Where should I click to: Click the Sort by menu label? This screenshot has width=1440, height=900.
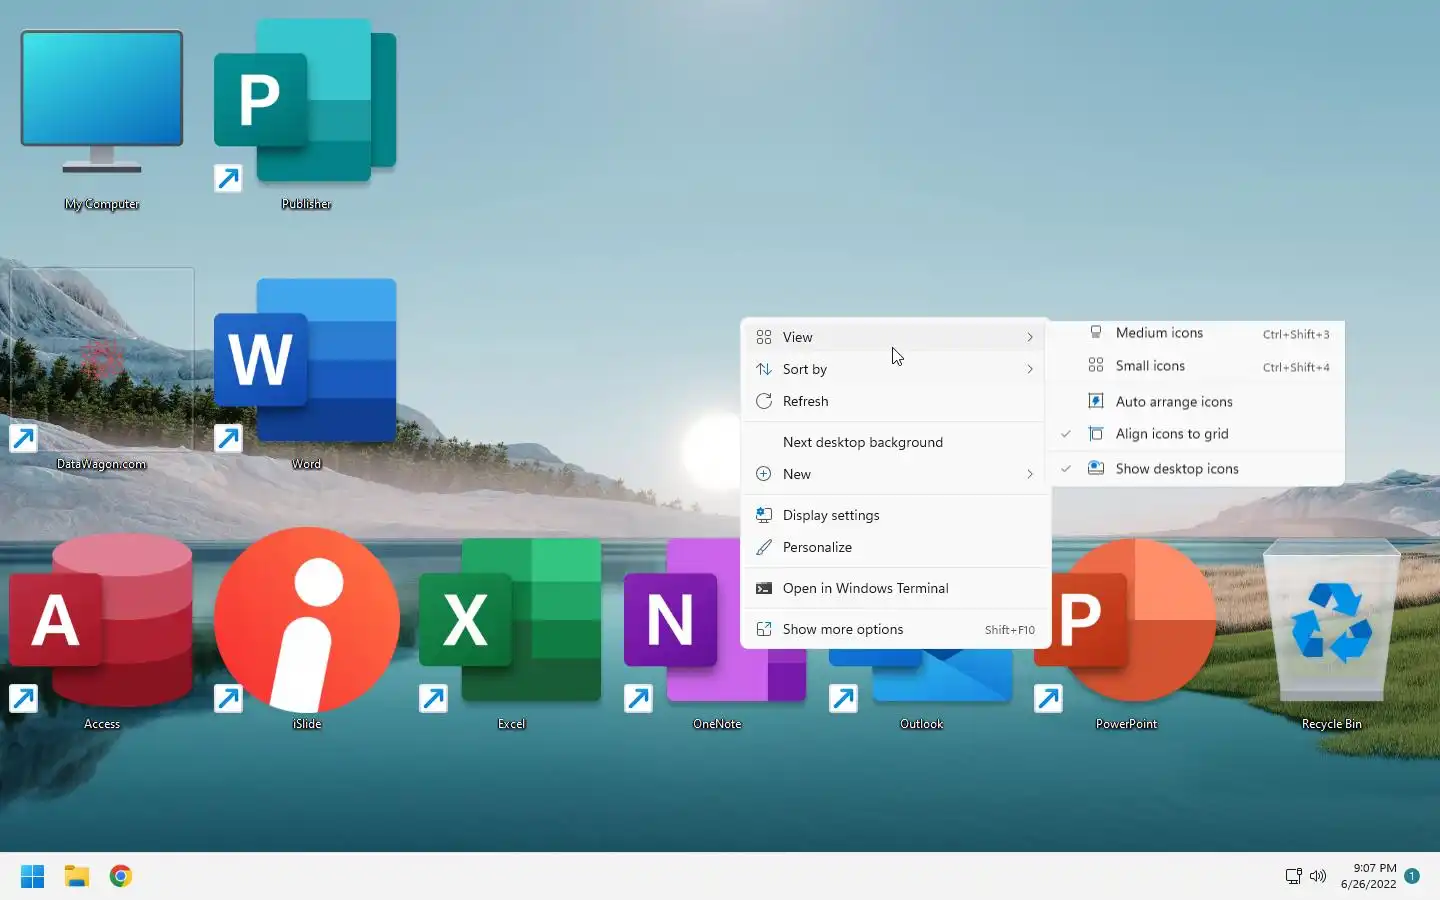[805, 369]
